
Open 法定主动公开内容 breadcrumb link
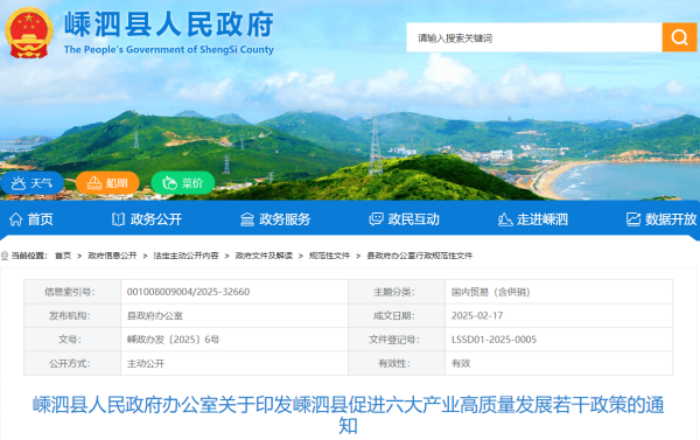(x=186, y=255)
